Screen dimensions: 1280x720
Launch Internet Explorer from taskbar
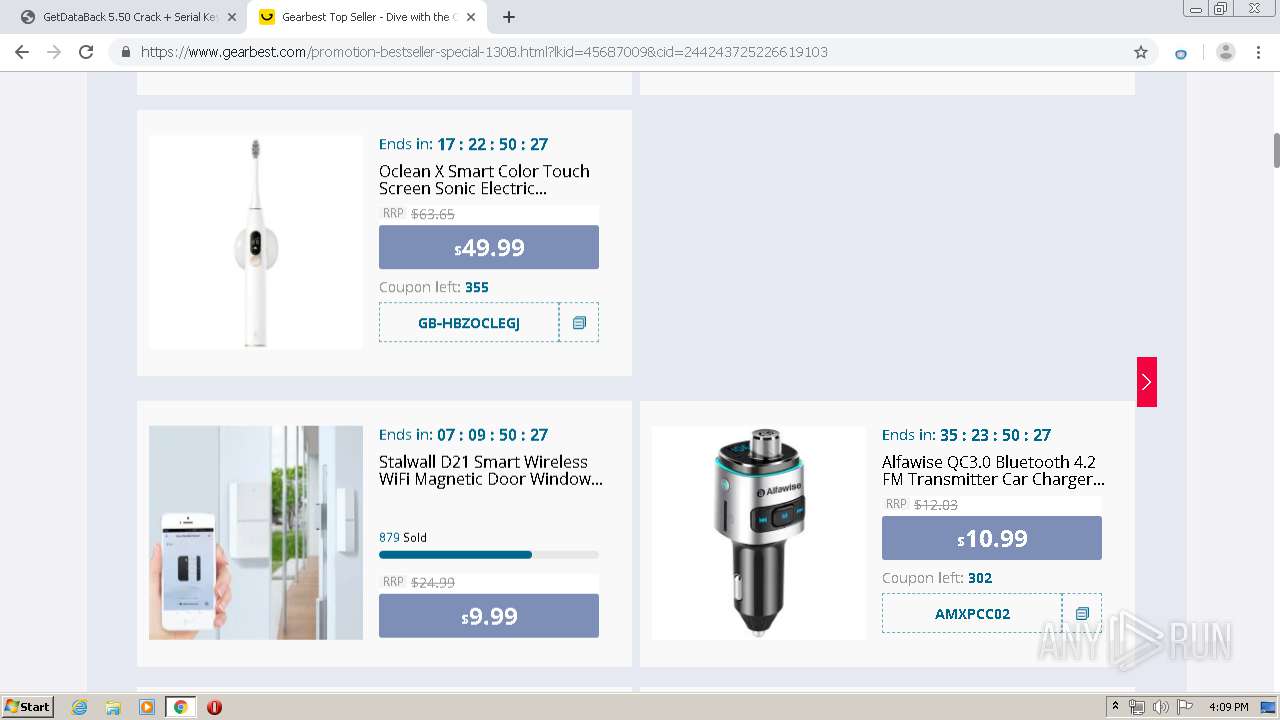click(x=80, y=707)
